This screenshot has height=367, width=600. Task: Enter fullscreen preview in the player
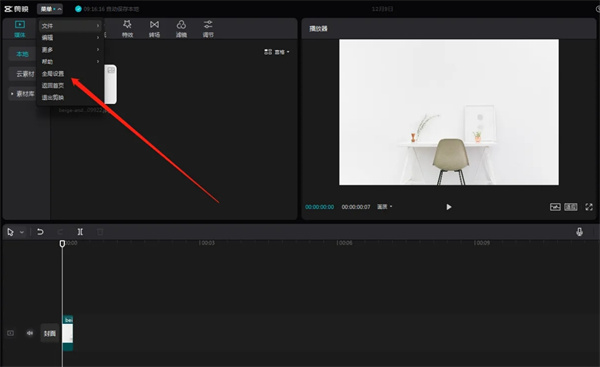pyautogui.click(x=589, y=207)
